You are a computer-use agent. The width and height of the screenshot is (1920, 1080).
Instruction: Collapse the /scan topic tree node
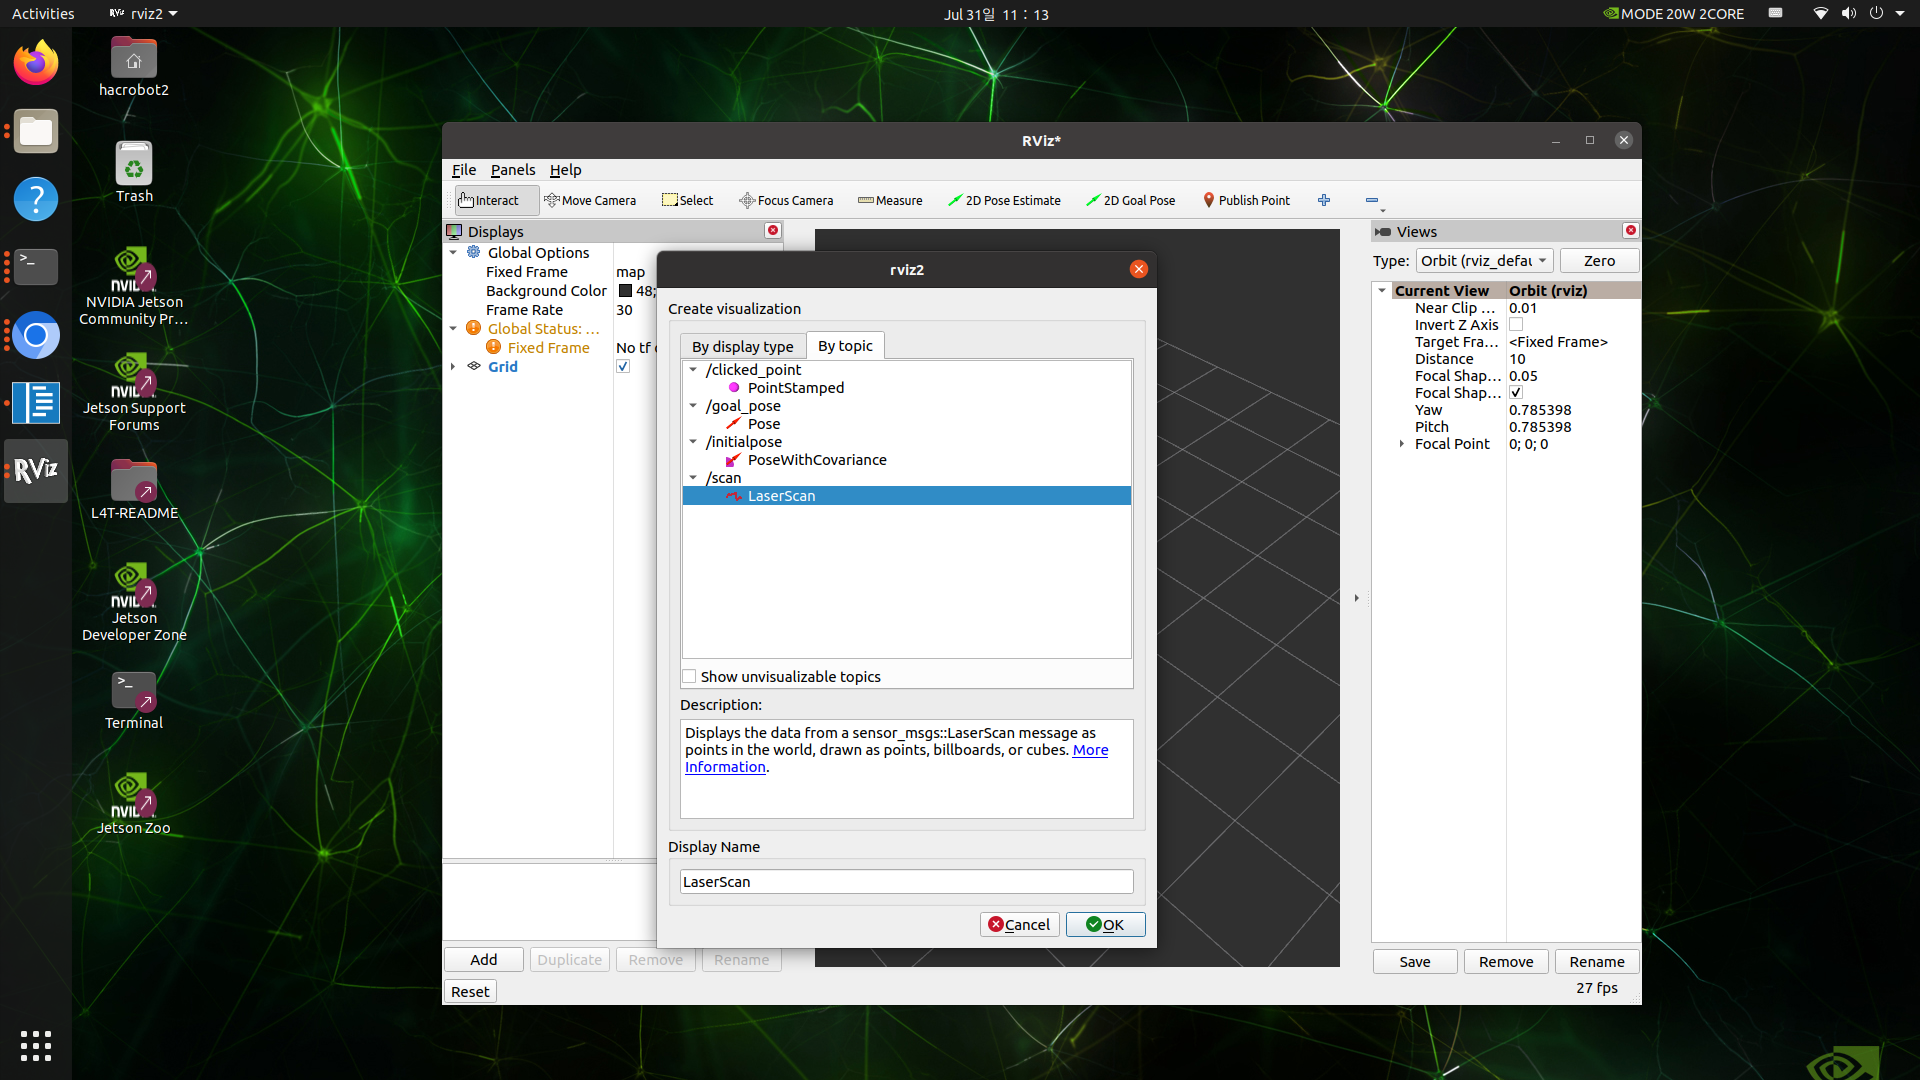tap(693, 478)
